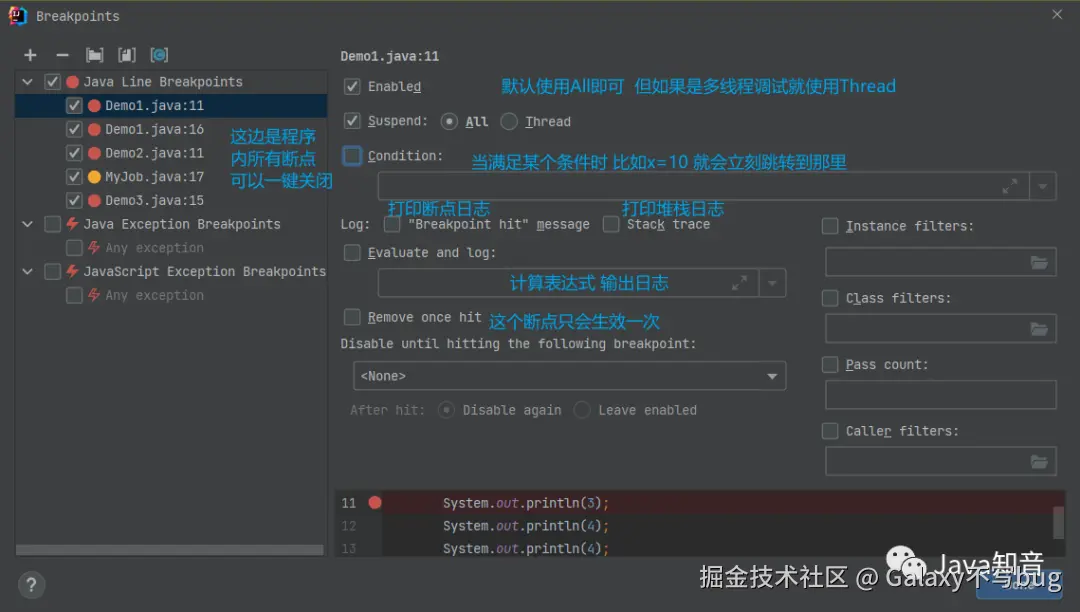Screen dimensions: 1080x612
Task: Click the Caller filters input field
Action: coord(940,461)
